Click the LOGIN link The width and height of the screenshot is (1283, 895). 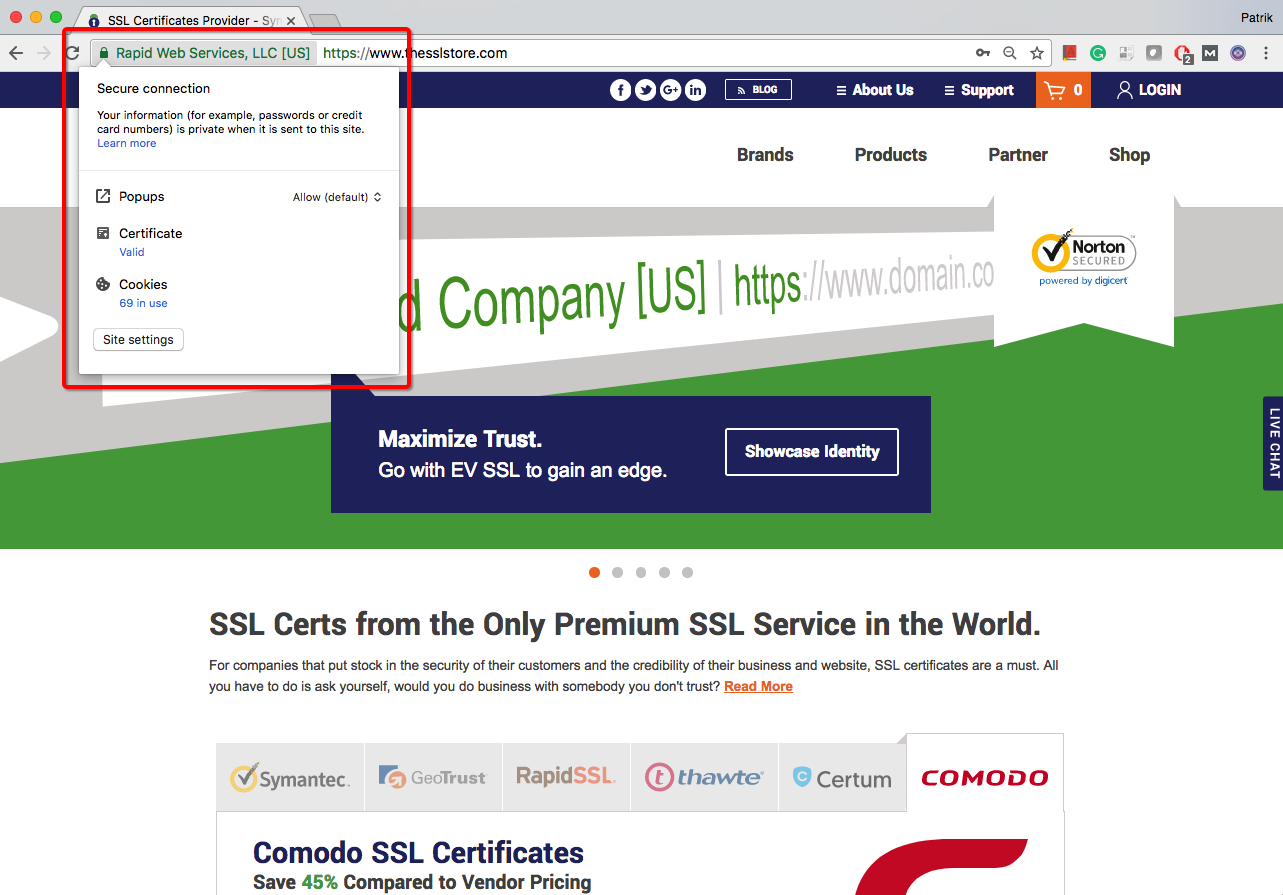[x=1149, y=90]
